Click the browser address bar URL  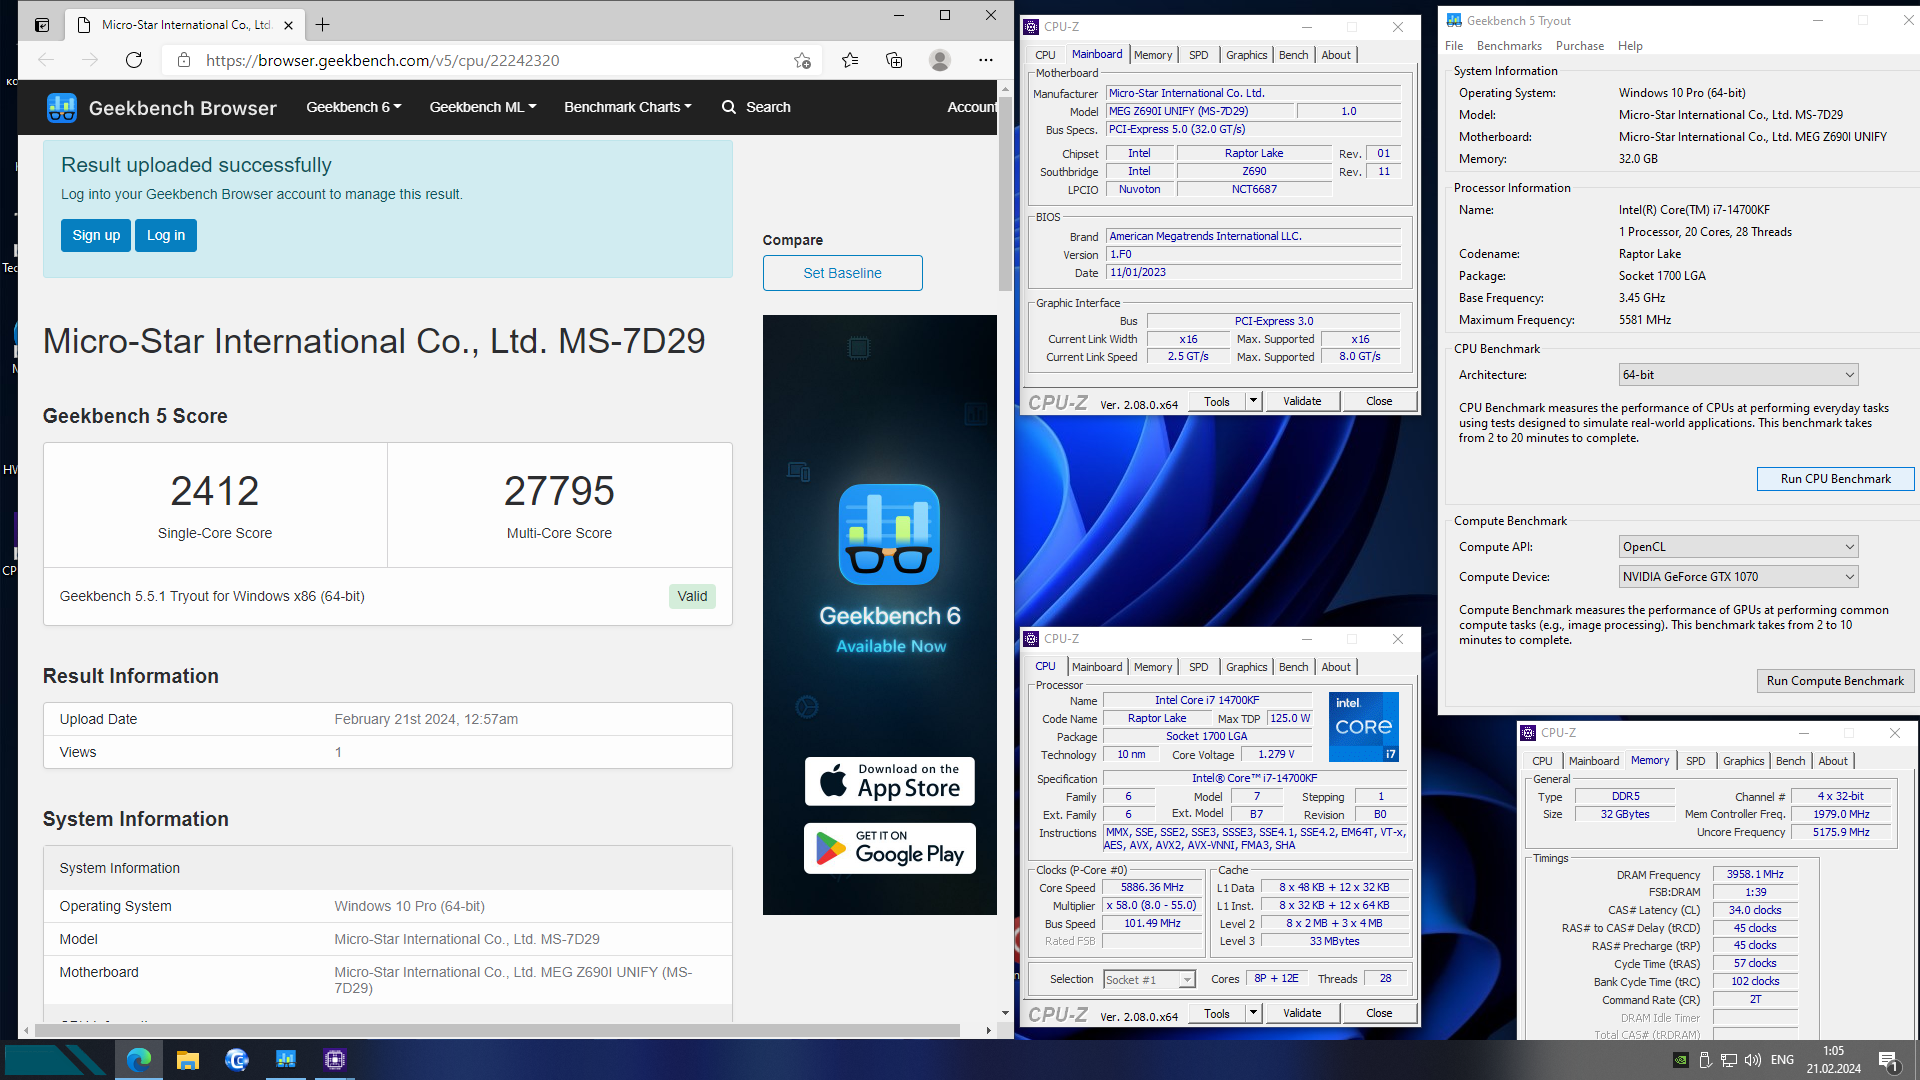(383, 60)
